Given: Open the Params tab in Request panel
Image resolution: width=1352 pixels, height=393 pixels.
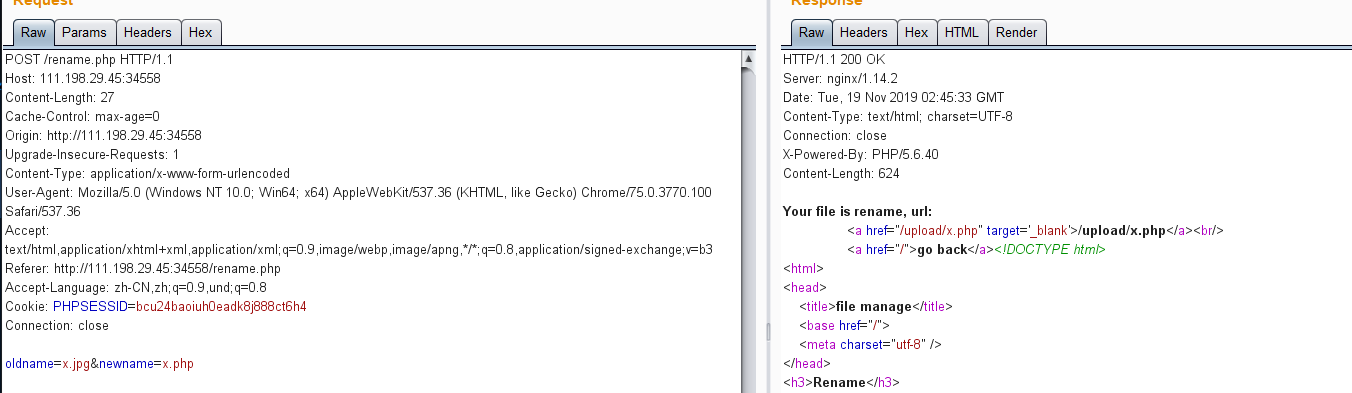Looking at the screenshot, I should pos(84,32).
